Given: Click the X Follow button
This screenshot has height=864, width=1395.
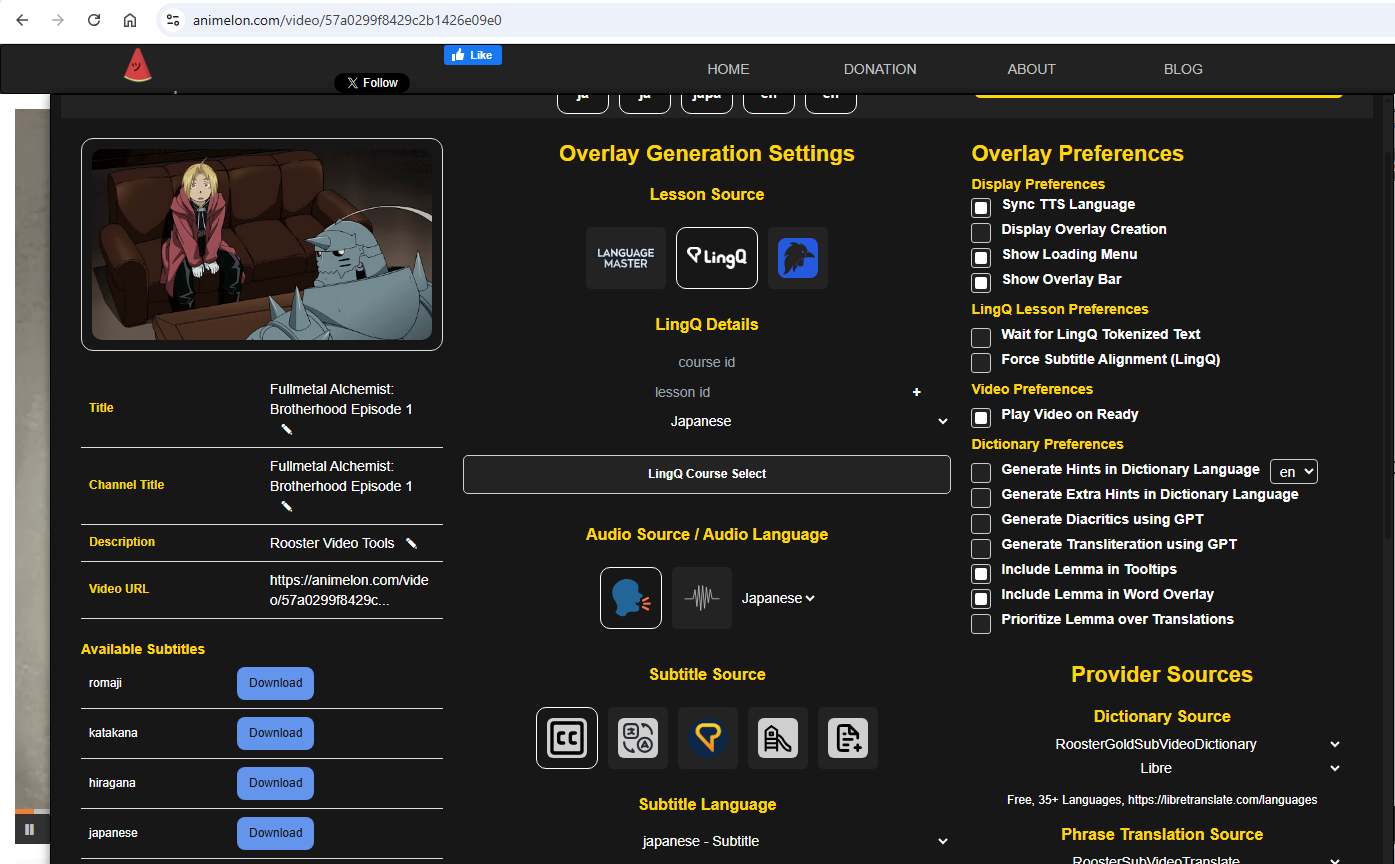Looking at the screenshot, I should [372, 83].
